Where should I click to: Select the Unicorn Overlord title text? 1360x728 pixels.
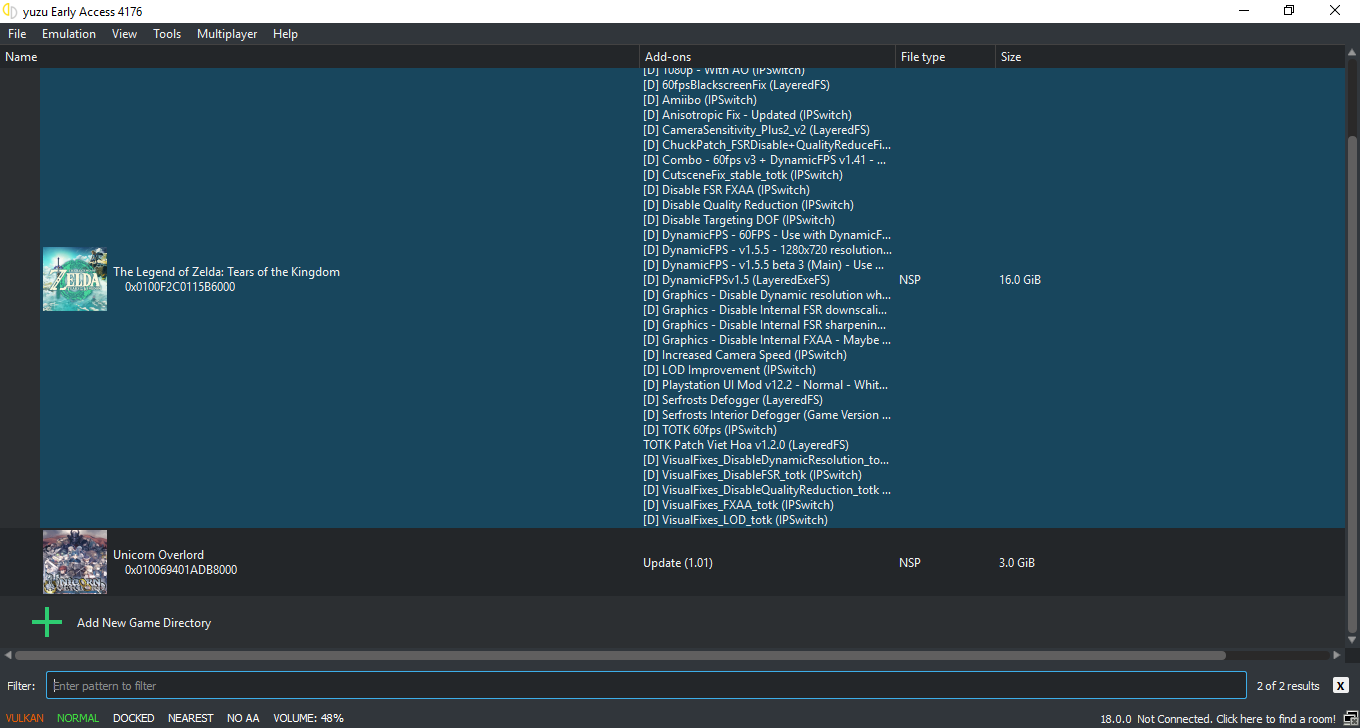point(159,555)
